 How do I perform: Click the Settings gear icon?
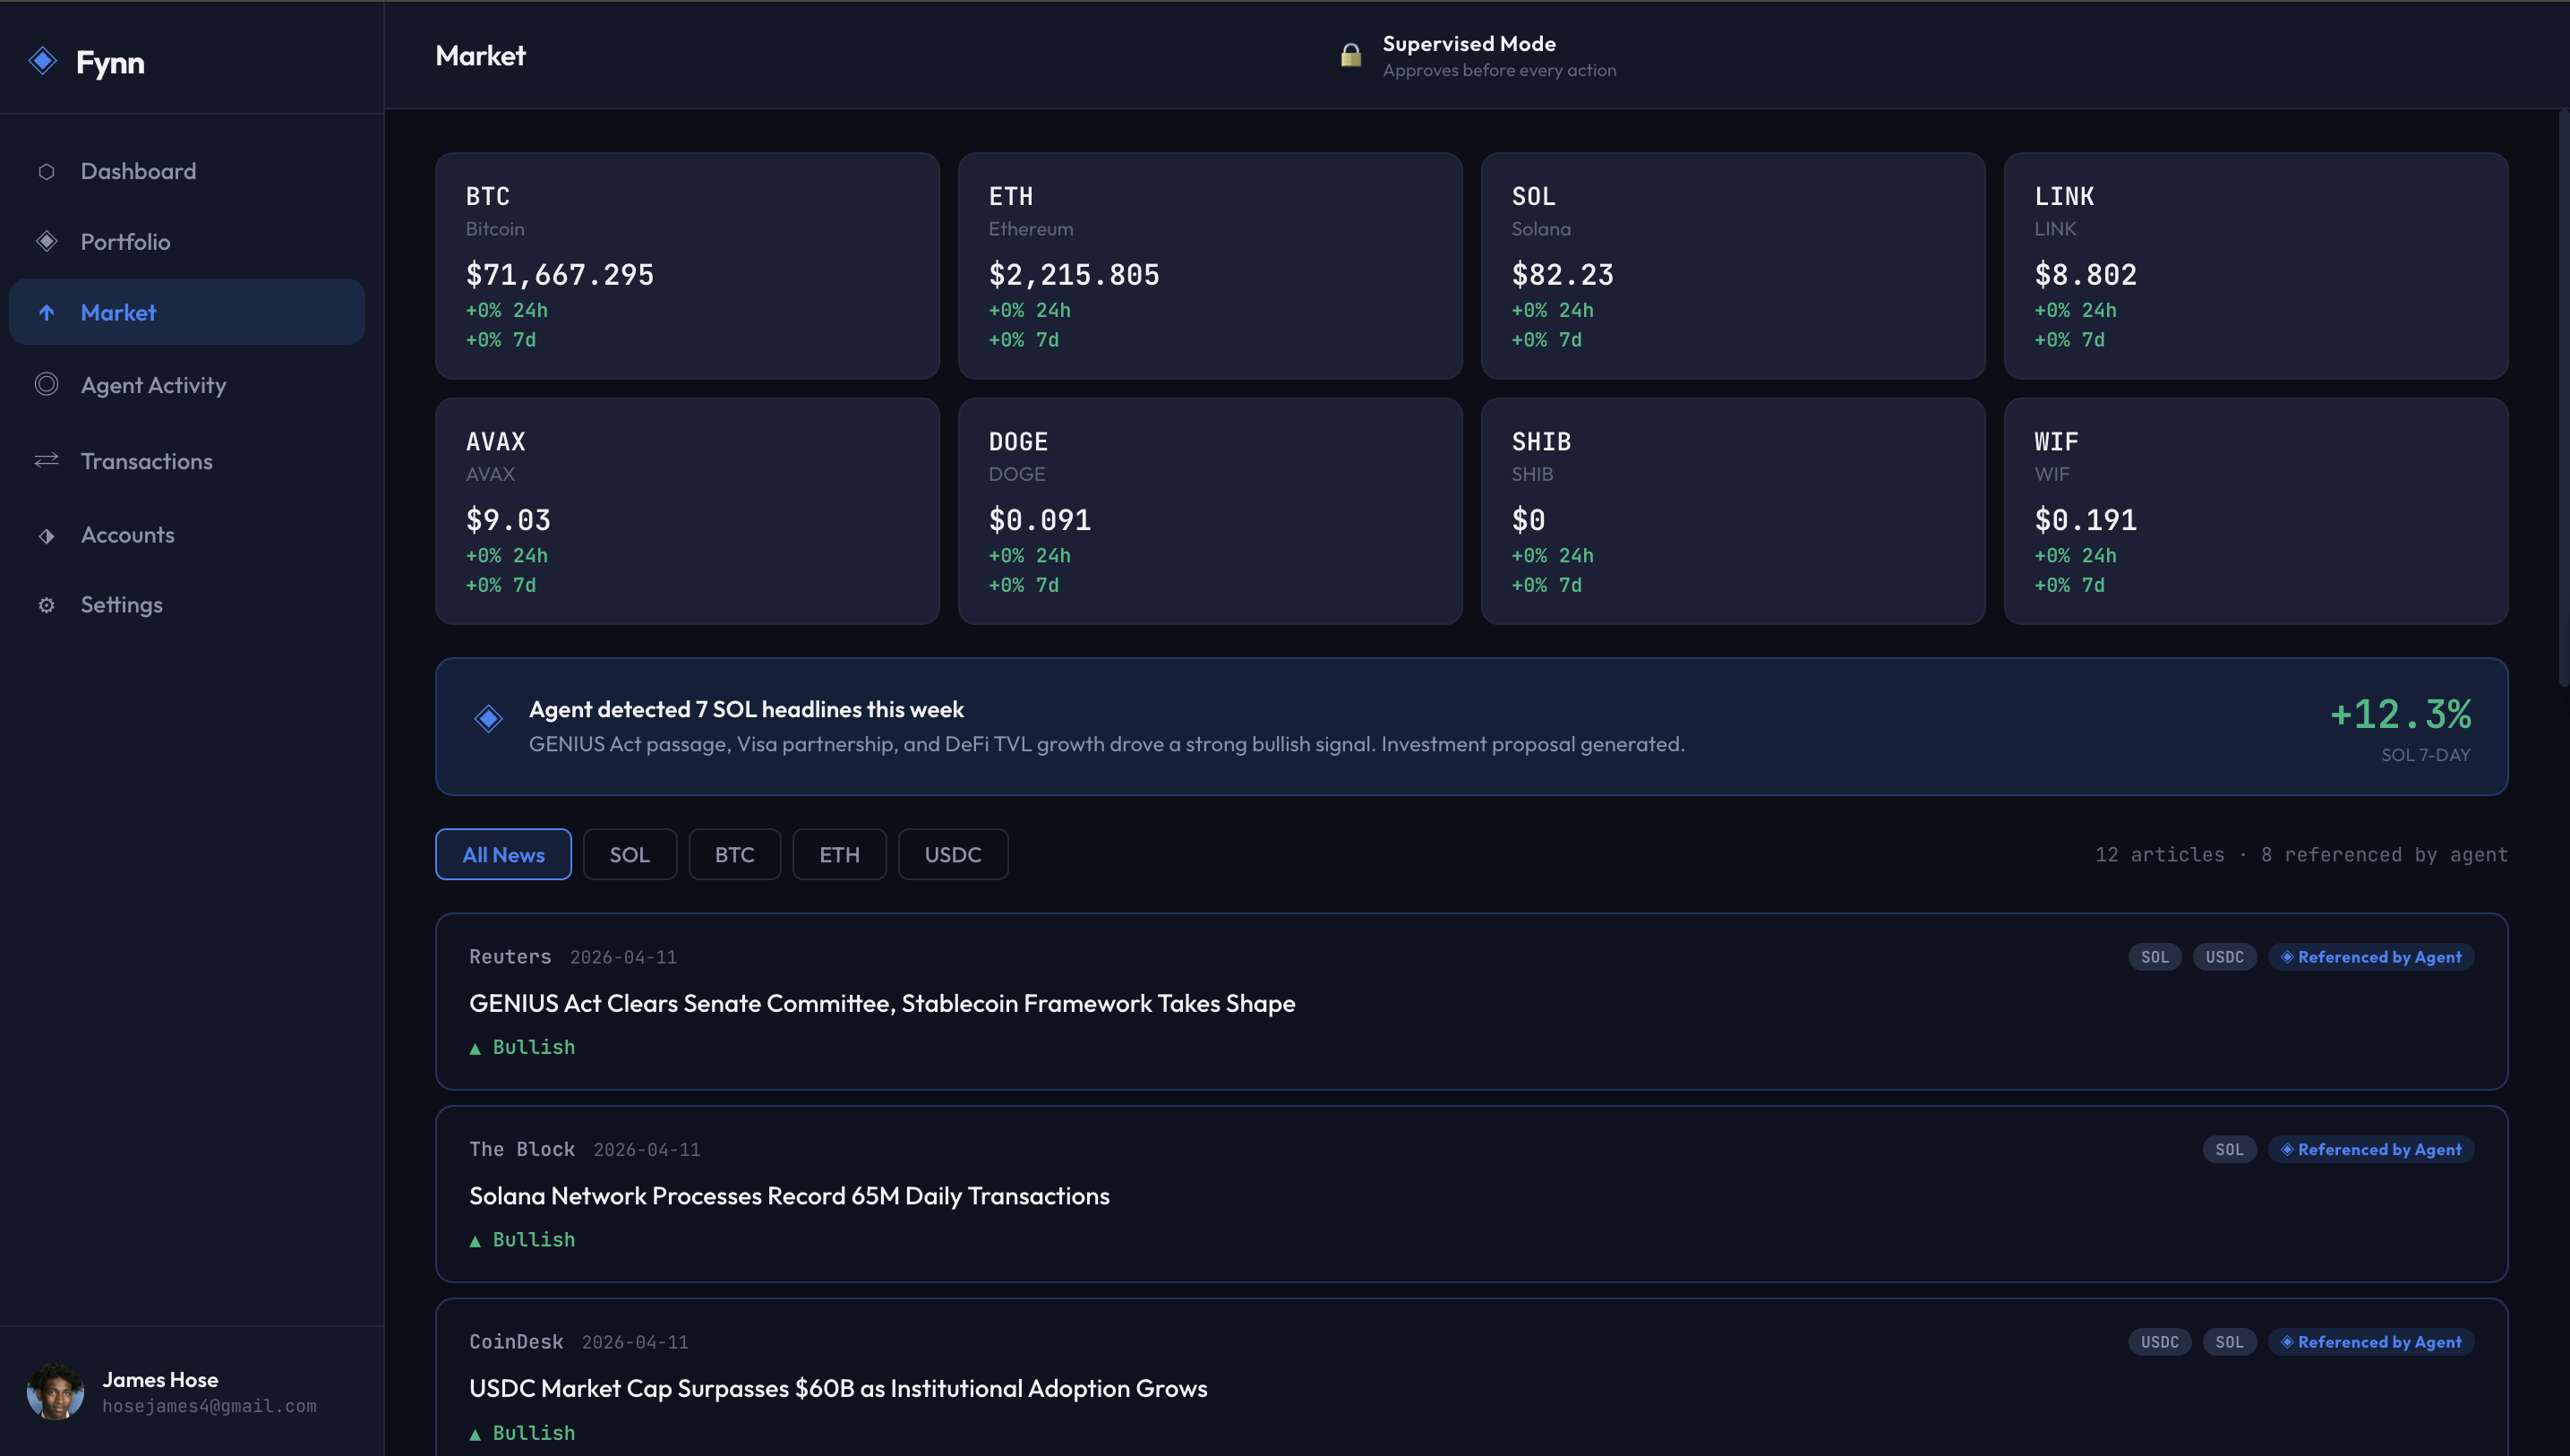[46, 605]
